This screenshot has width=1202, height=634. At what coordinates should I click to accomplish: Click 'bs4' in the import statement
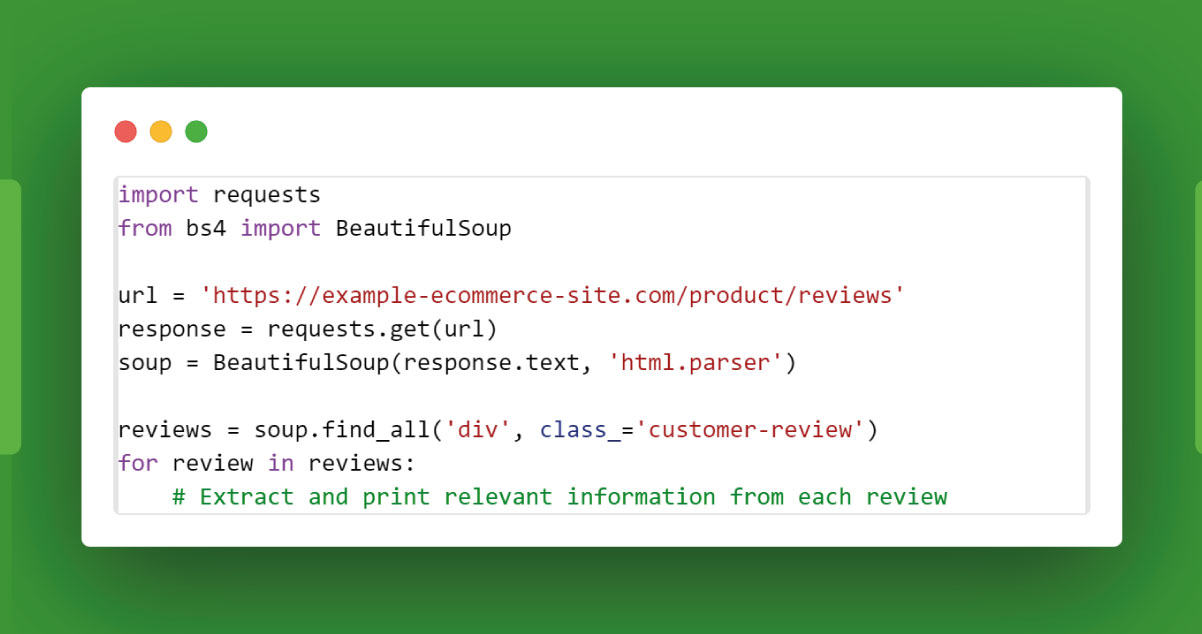206,228
